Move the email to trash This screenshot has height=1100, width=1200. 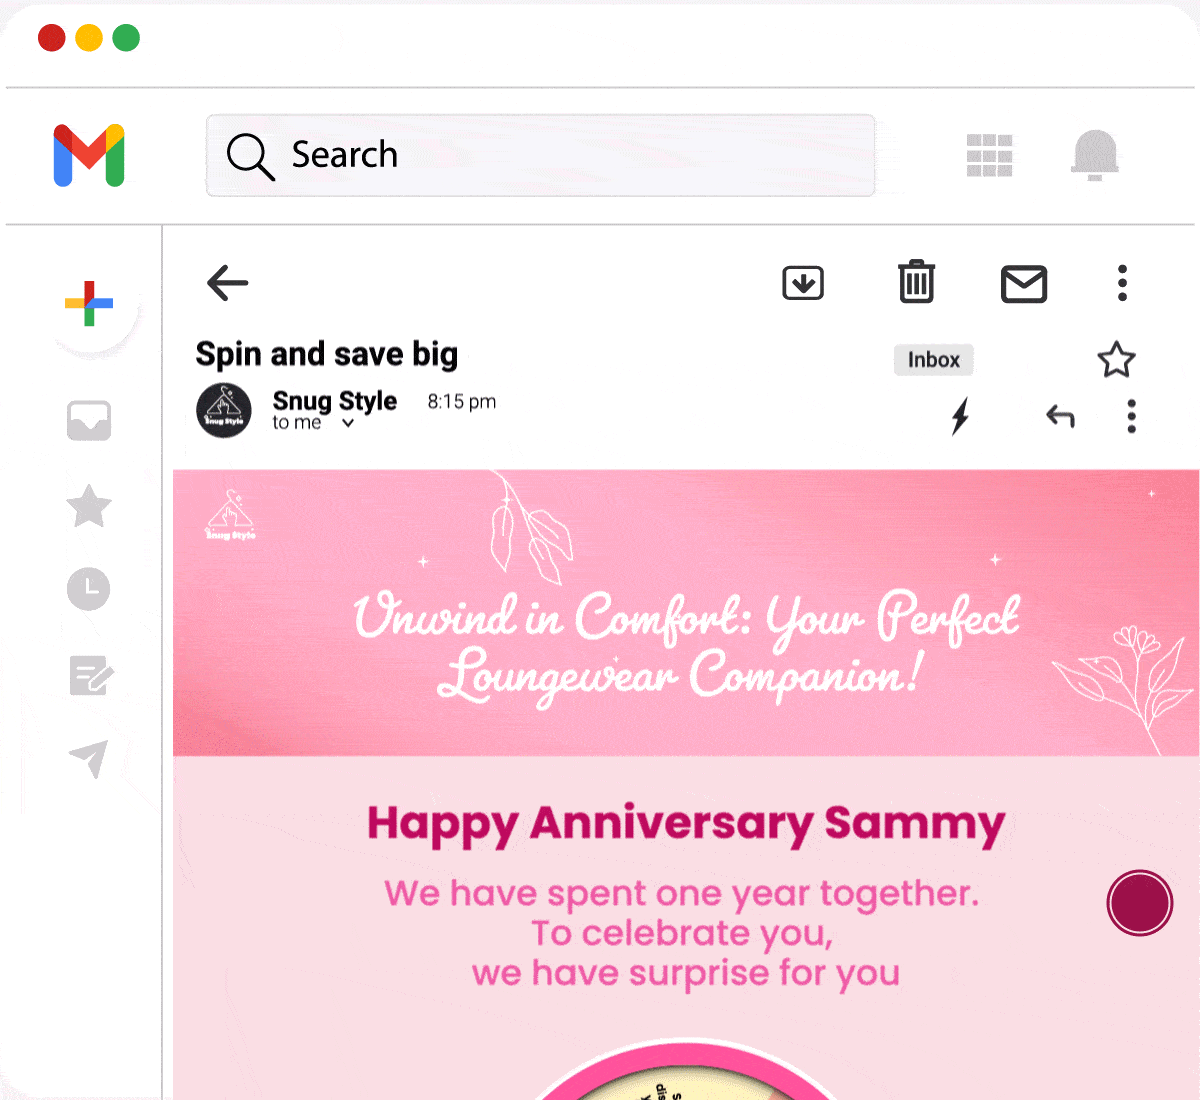click(916, 283)
